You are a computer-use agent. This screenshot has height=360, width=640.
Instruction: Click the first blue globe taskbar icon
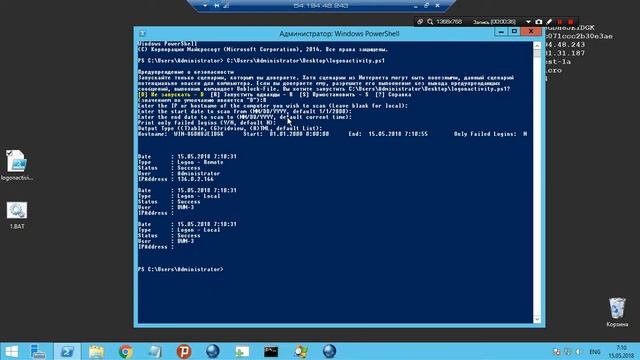[213, 351]
